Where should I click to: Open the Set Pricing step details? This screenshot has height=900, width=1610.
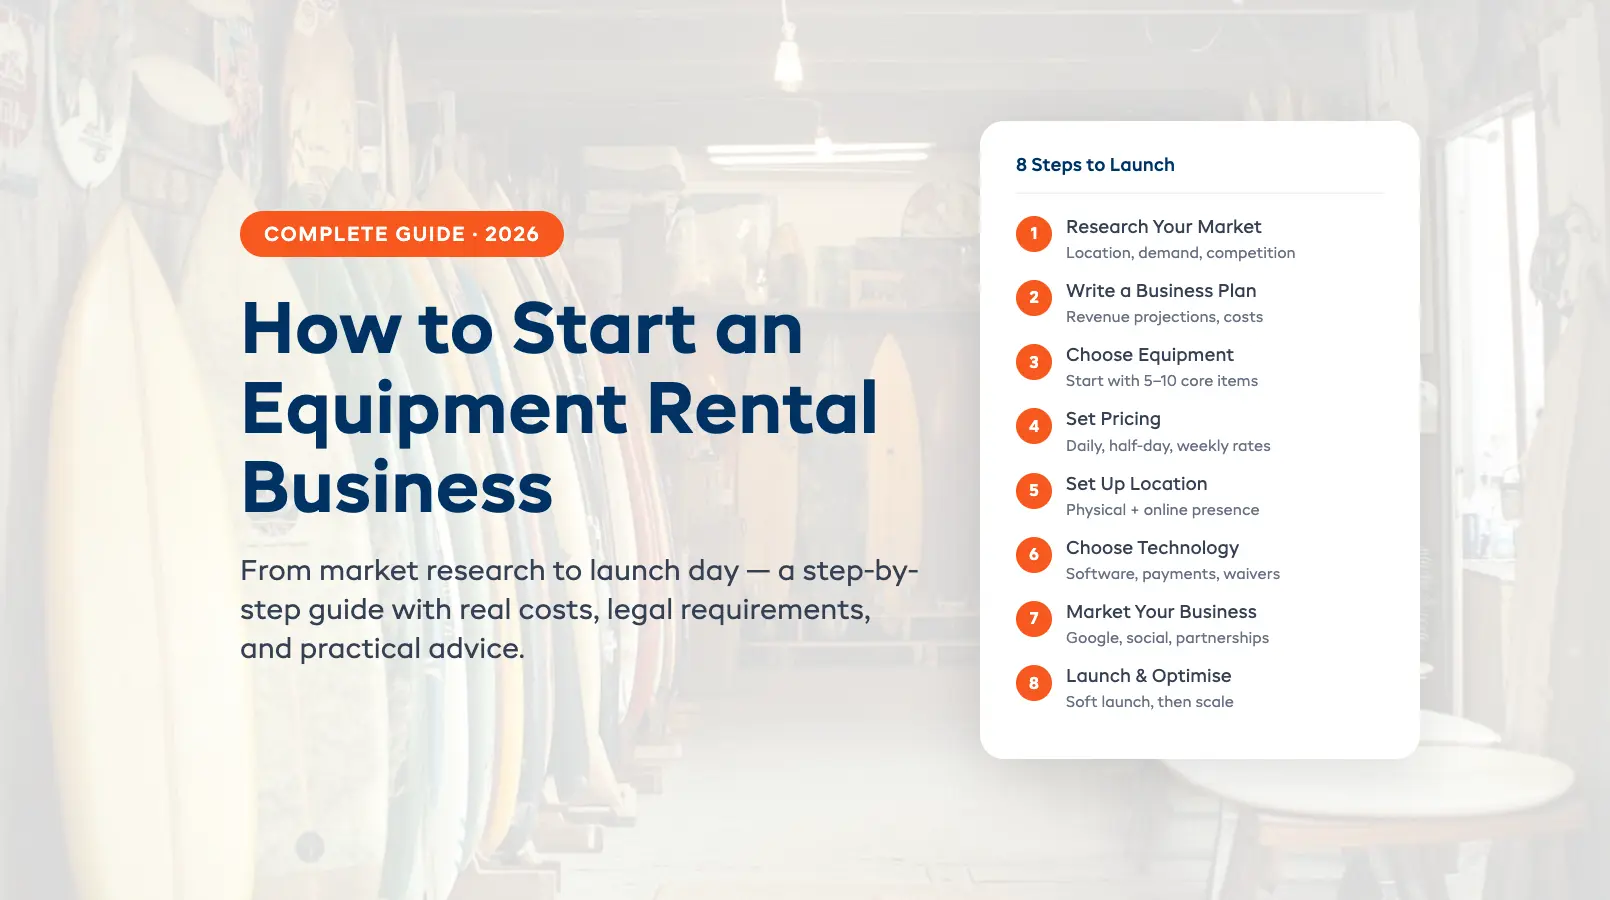[x=1113, y=419]
